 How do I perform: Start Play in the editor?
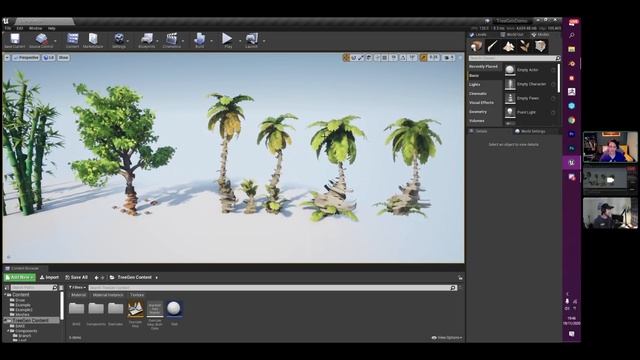tap(227, 39)
